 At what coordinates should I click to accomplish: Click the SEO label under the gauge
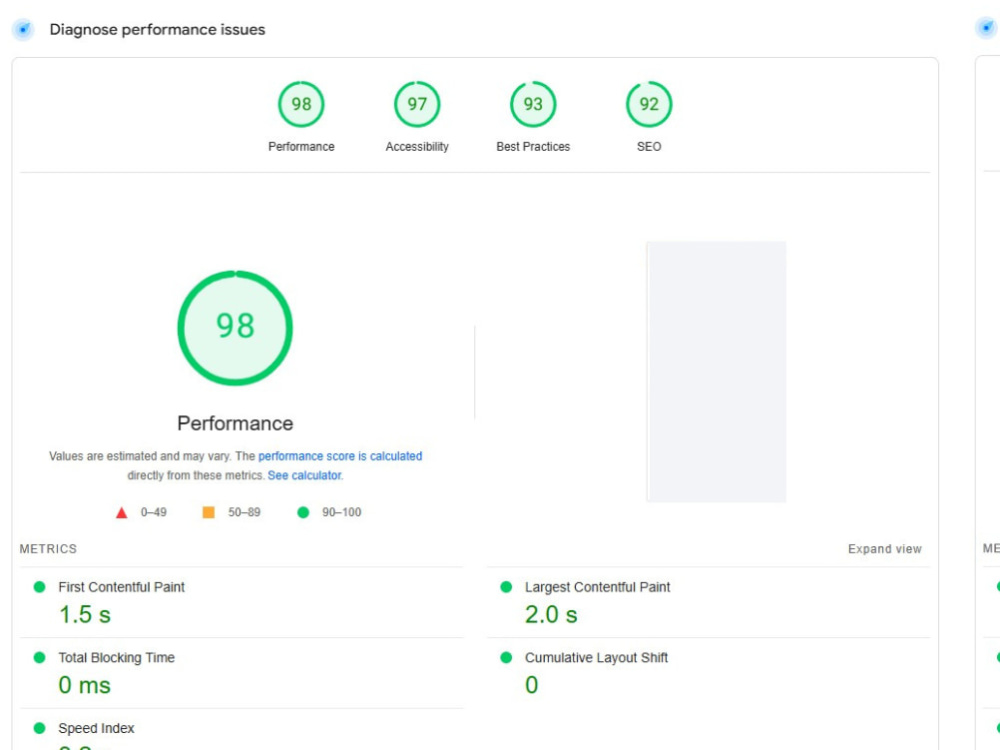(649, 147)
